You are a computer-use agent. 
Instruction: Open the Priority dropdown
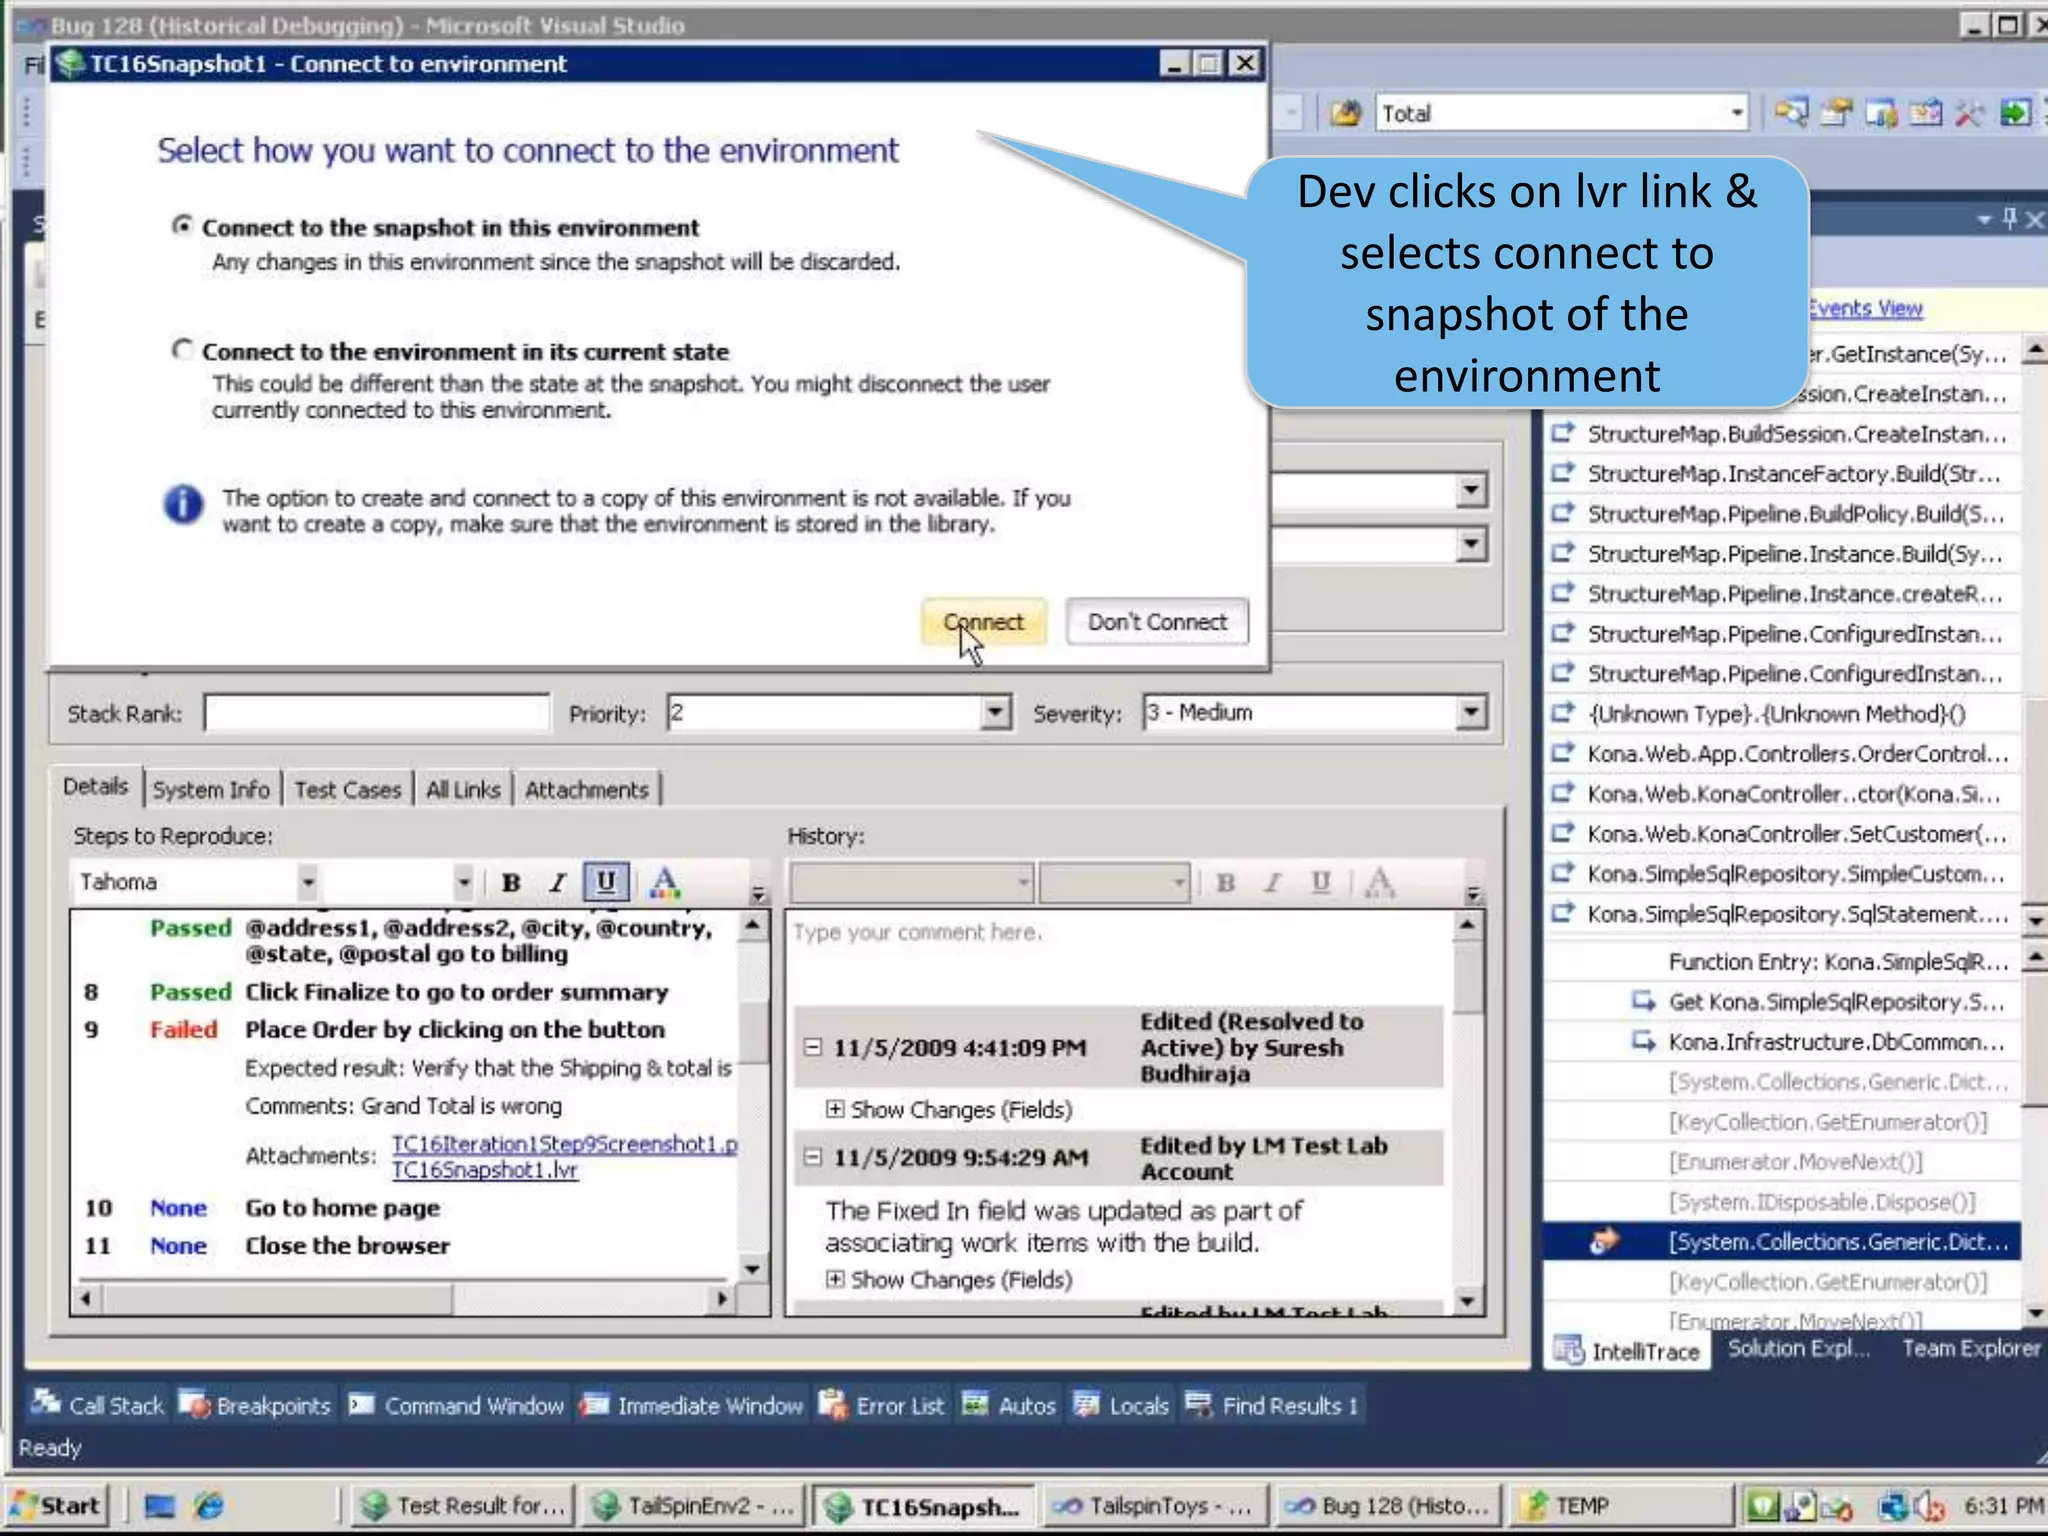coord(994,713)
